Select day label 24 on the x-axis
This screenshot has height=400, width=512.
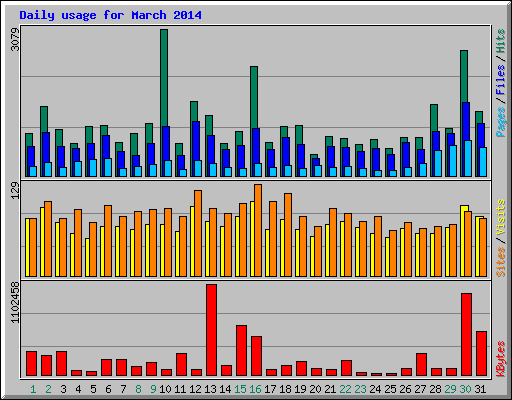[375, 389]
